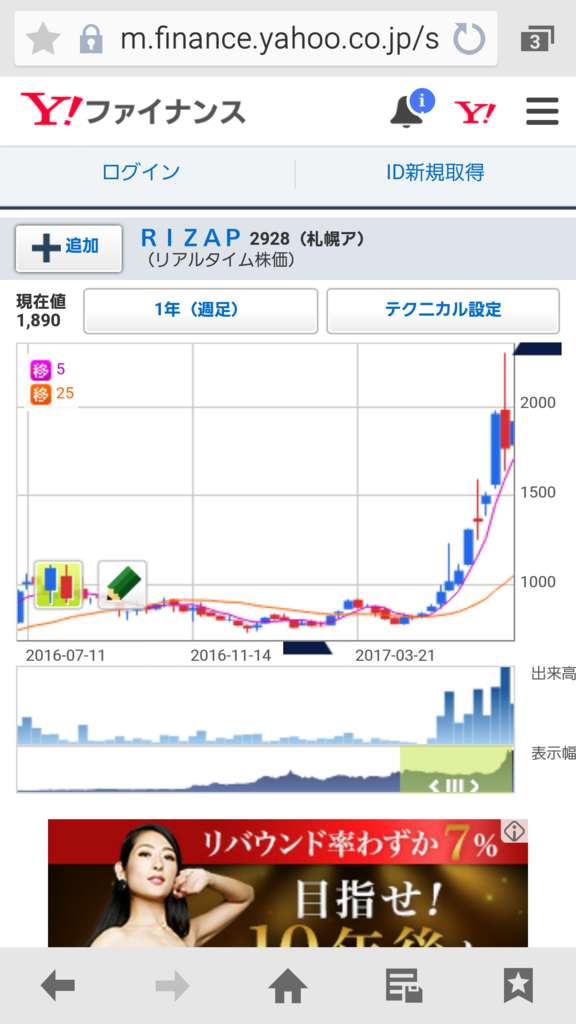
Task: Click the 表示幅 label
Action: tap(553, 753)
